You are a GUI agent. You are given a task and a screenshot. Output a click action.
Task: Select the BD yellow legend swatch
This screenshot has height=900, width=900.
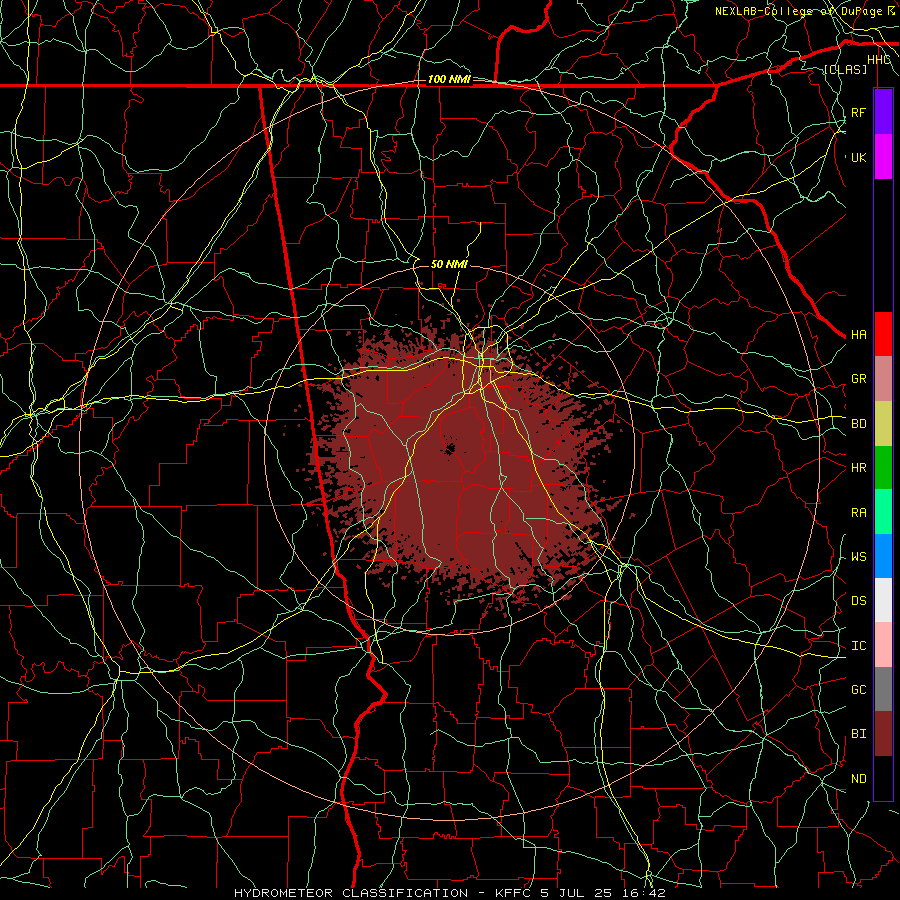(883, 423)
